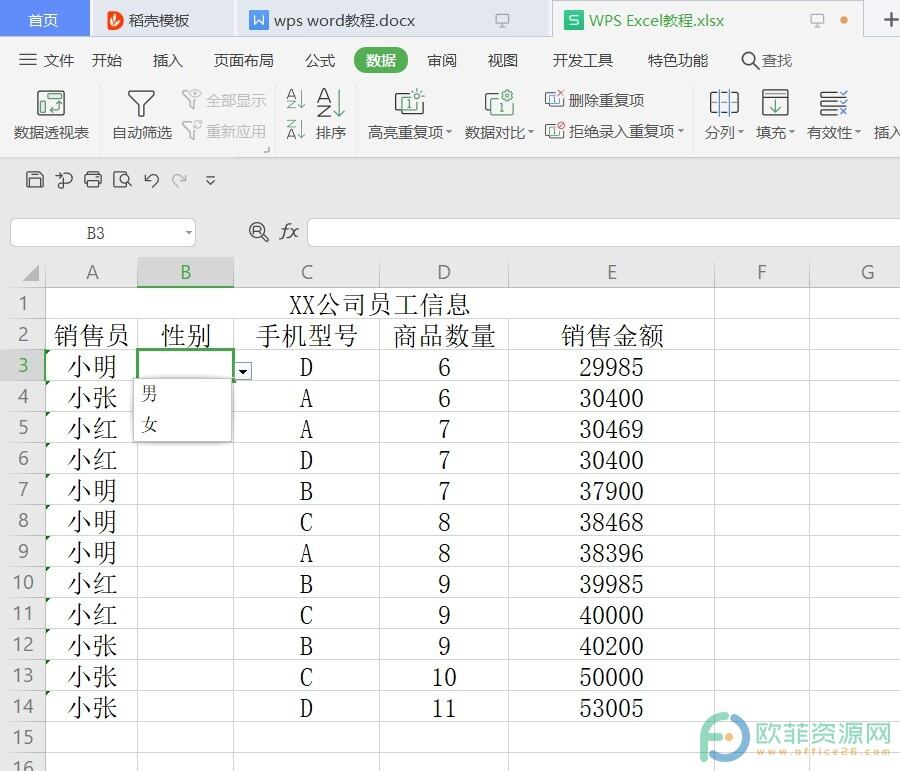
Task: Open the wps word教程.docx document tab
Action: click(x=344, y=20)
